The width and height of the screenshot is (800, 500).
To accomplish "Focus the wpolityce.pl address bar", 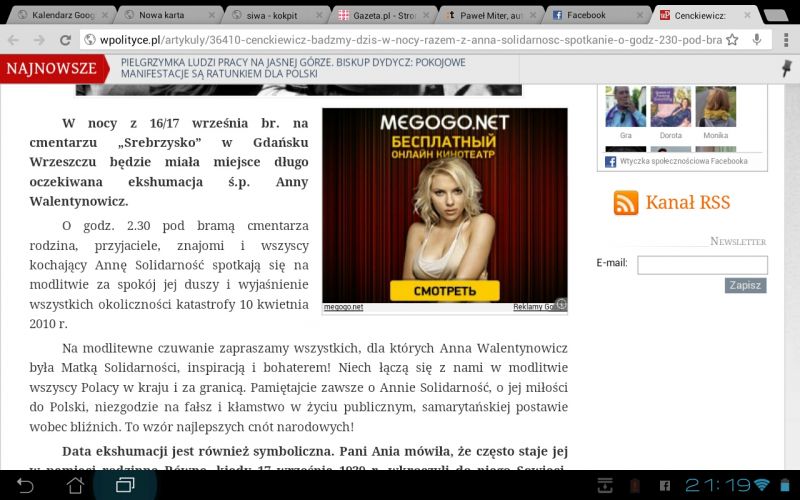I will (x=411, y=40).
